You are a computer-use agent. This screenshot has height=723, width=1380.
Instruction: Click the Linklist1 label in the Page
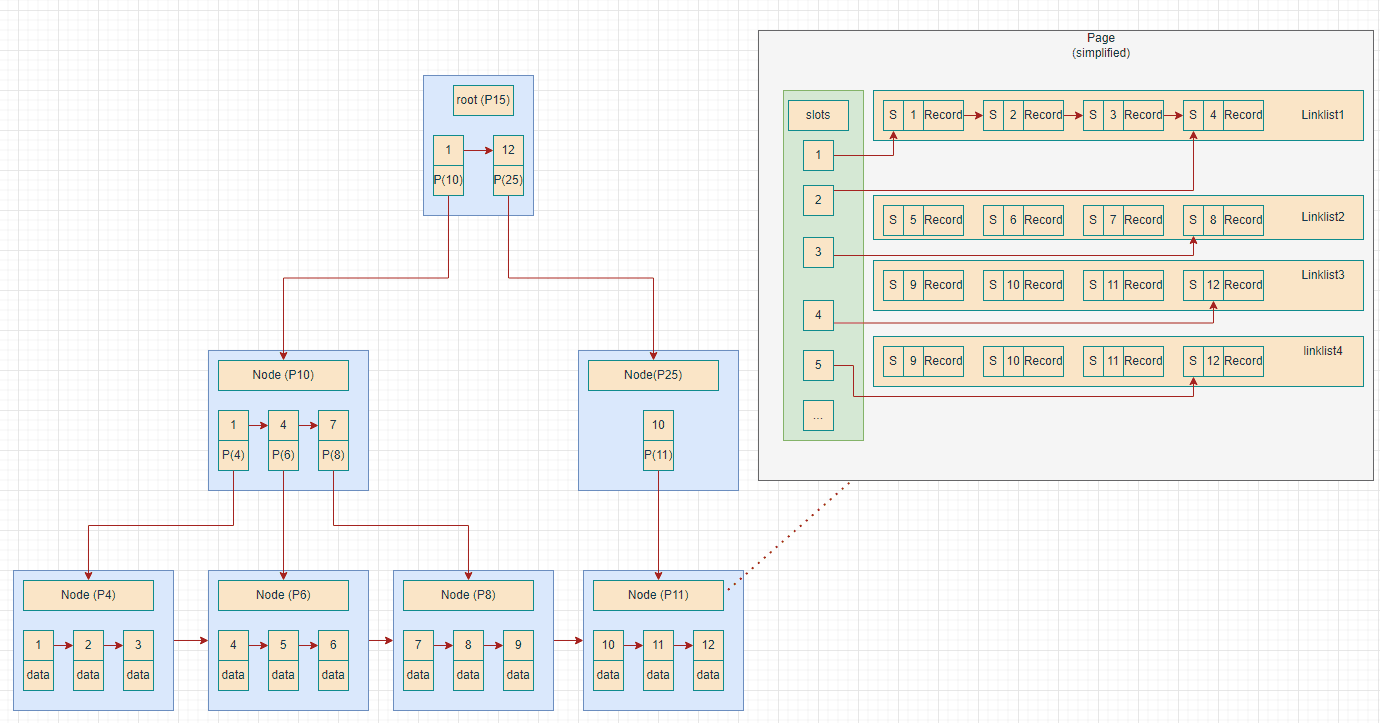pyautogui.click(x=1322, y=115)
